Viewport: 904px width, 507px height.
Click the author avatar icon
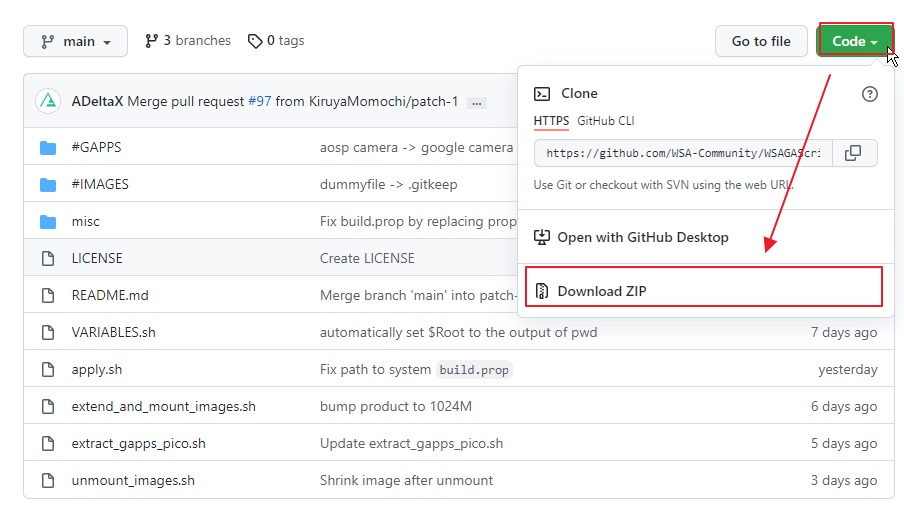(48, 101)
